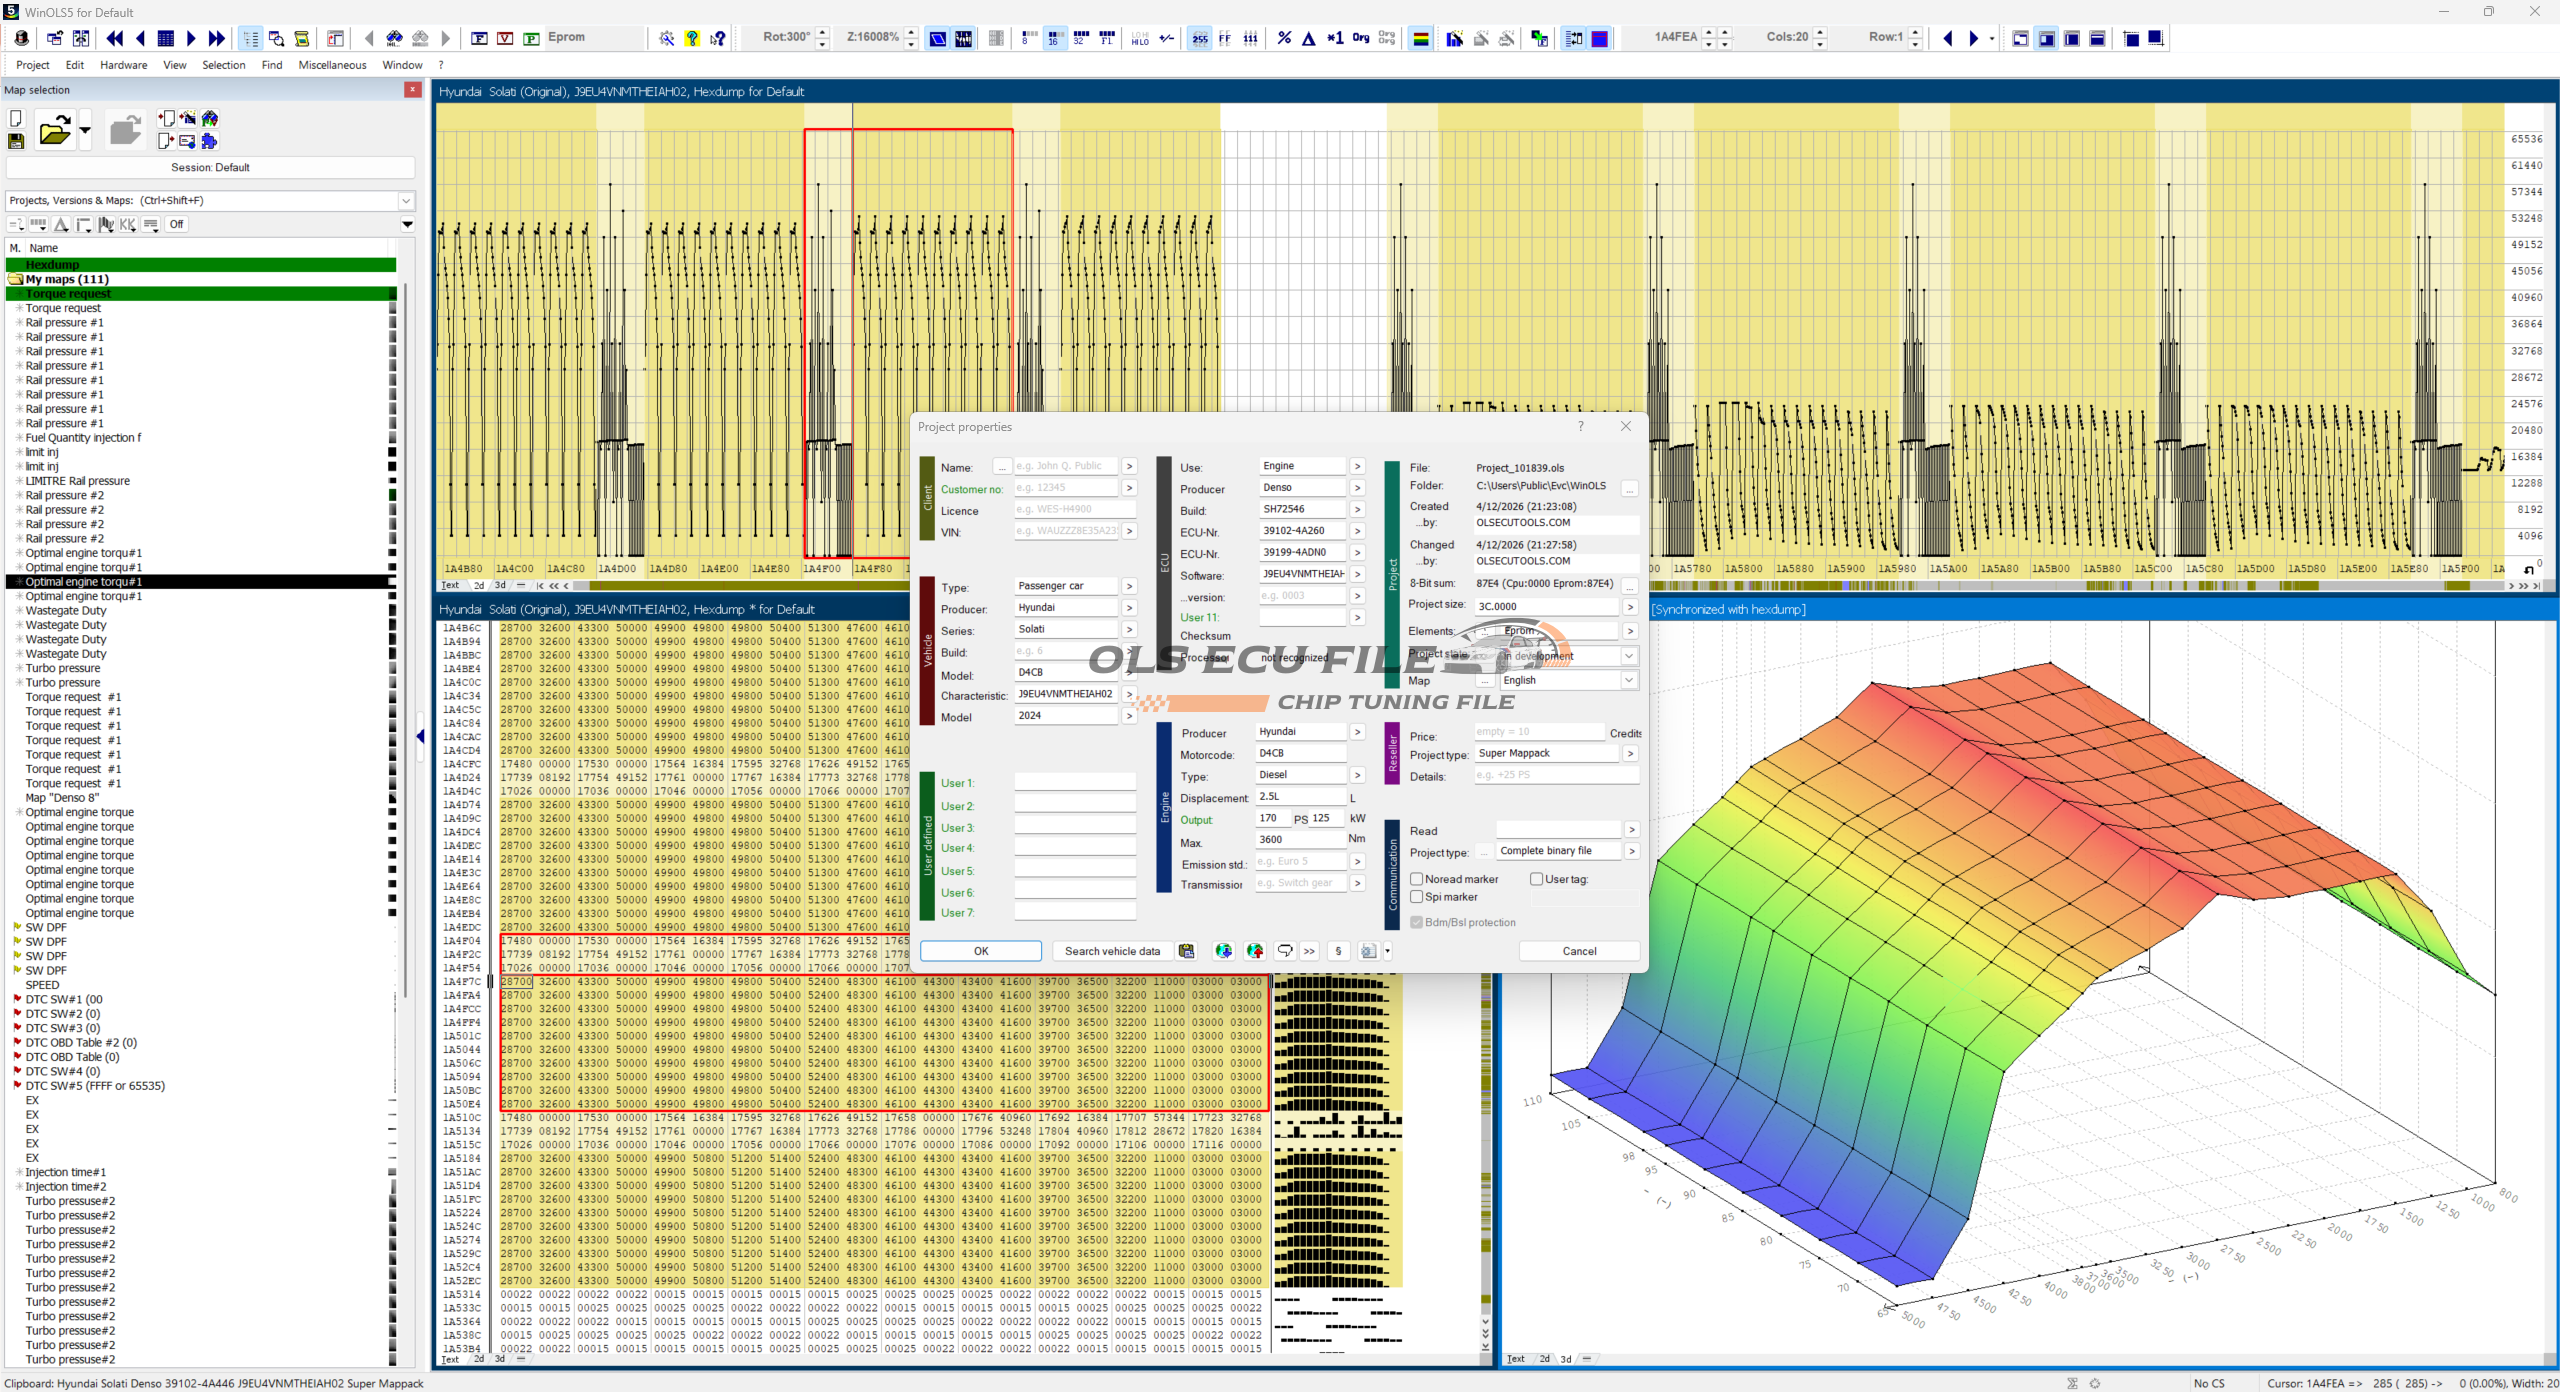Click the percent difference display icon
This screenshot has height=1392, width=2560.
tap(1284, 38)
